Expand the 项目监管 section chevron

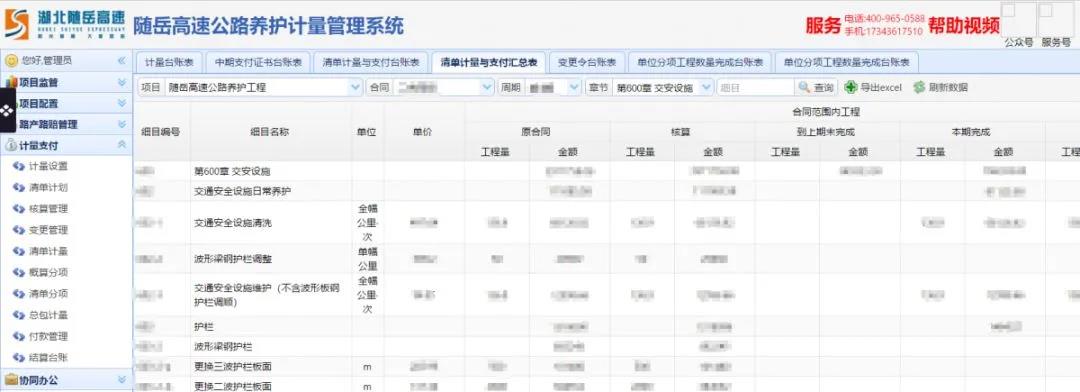(122, 82)
